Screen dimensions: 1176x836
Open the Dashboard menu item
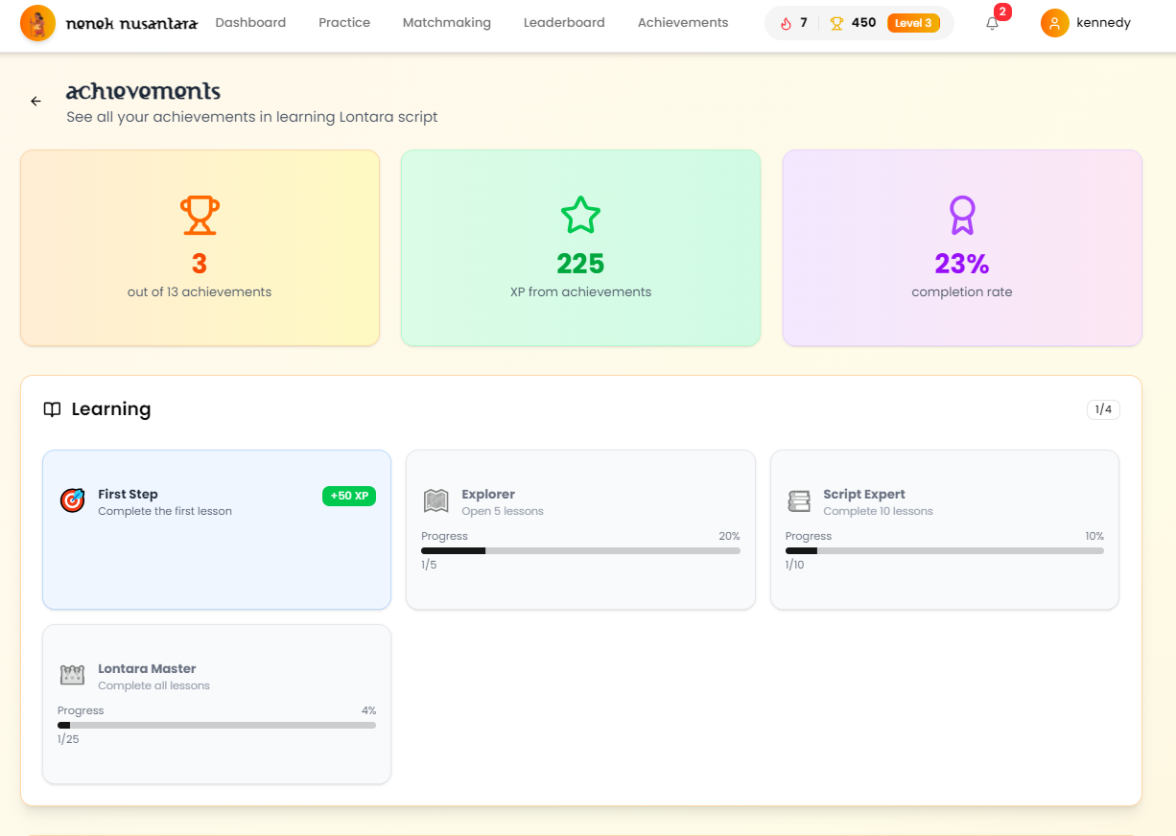click(x=250, y=22)
